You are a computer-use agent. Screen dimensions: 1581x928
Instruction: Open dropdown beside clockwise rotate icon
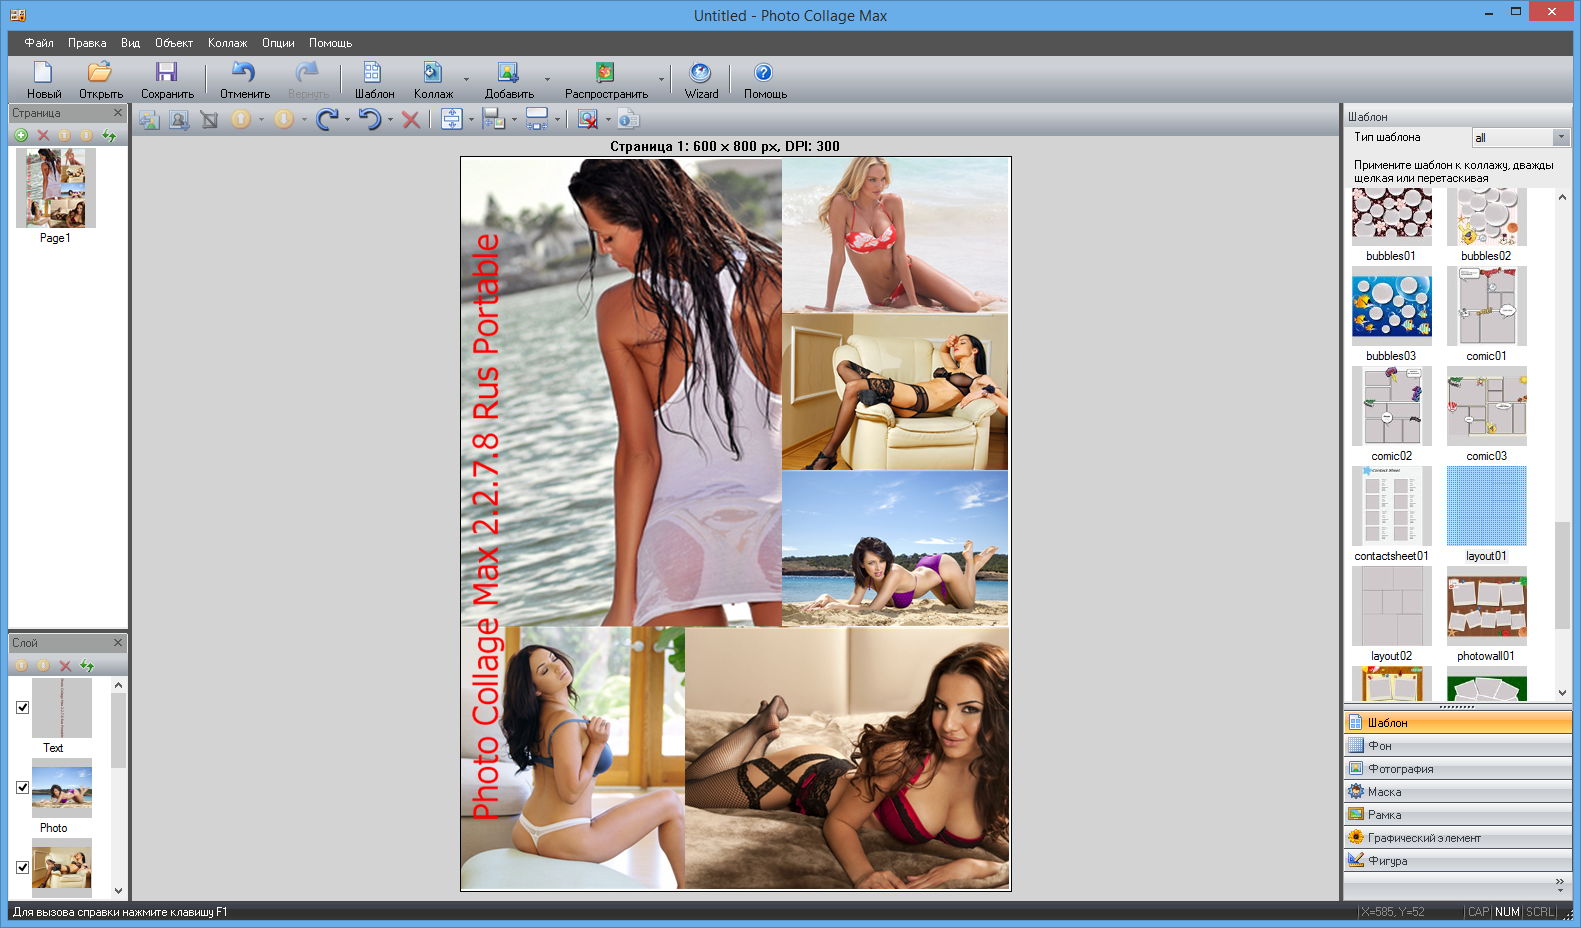[x=347, y=120]
